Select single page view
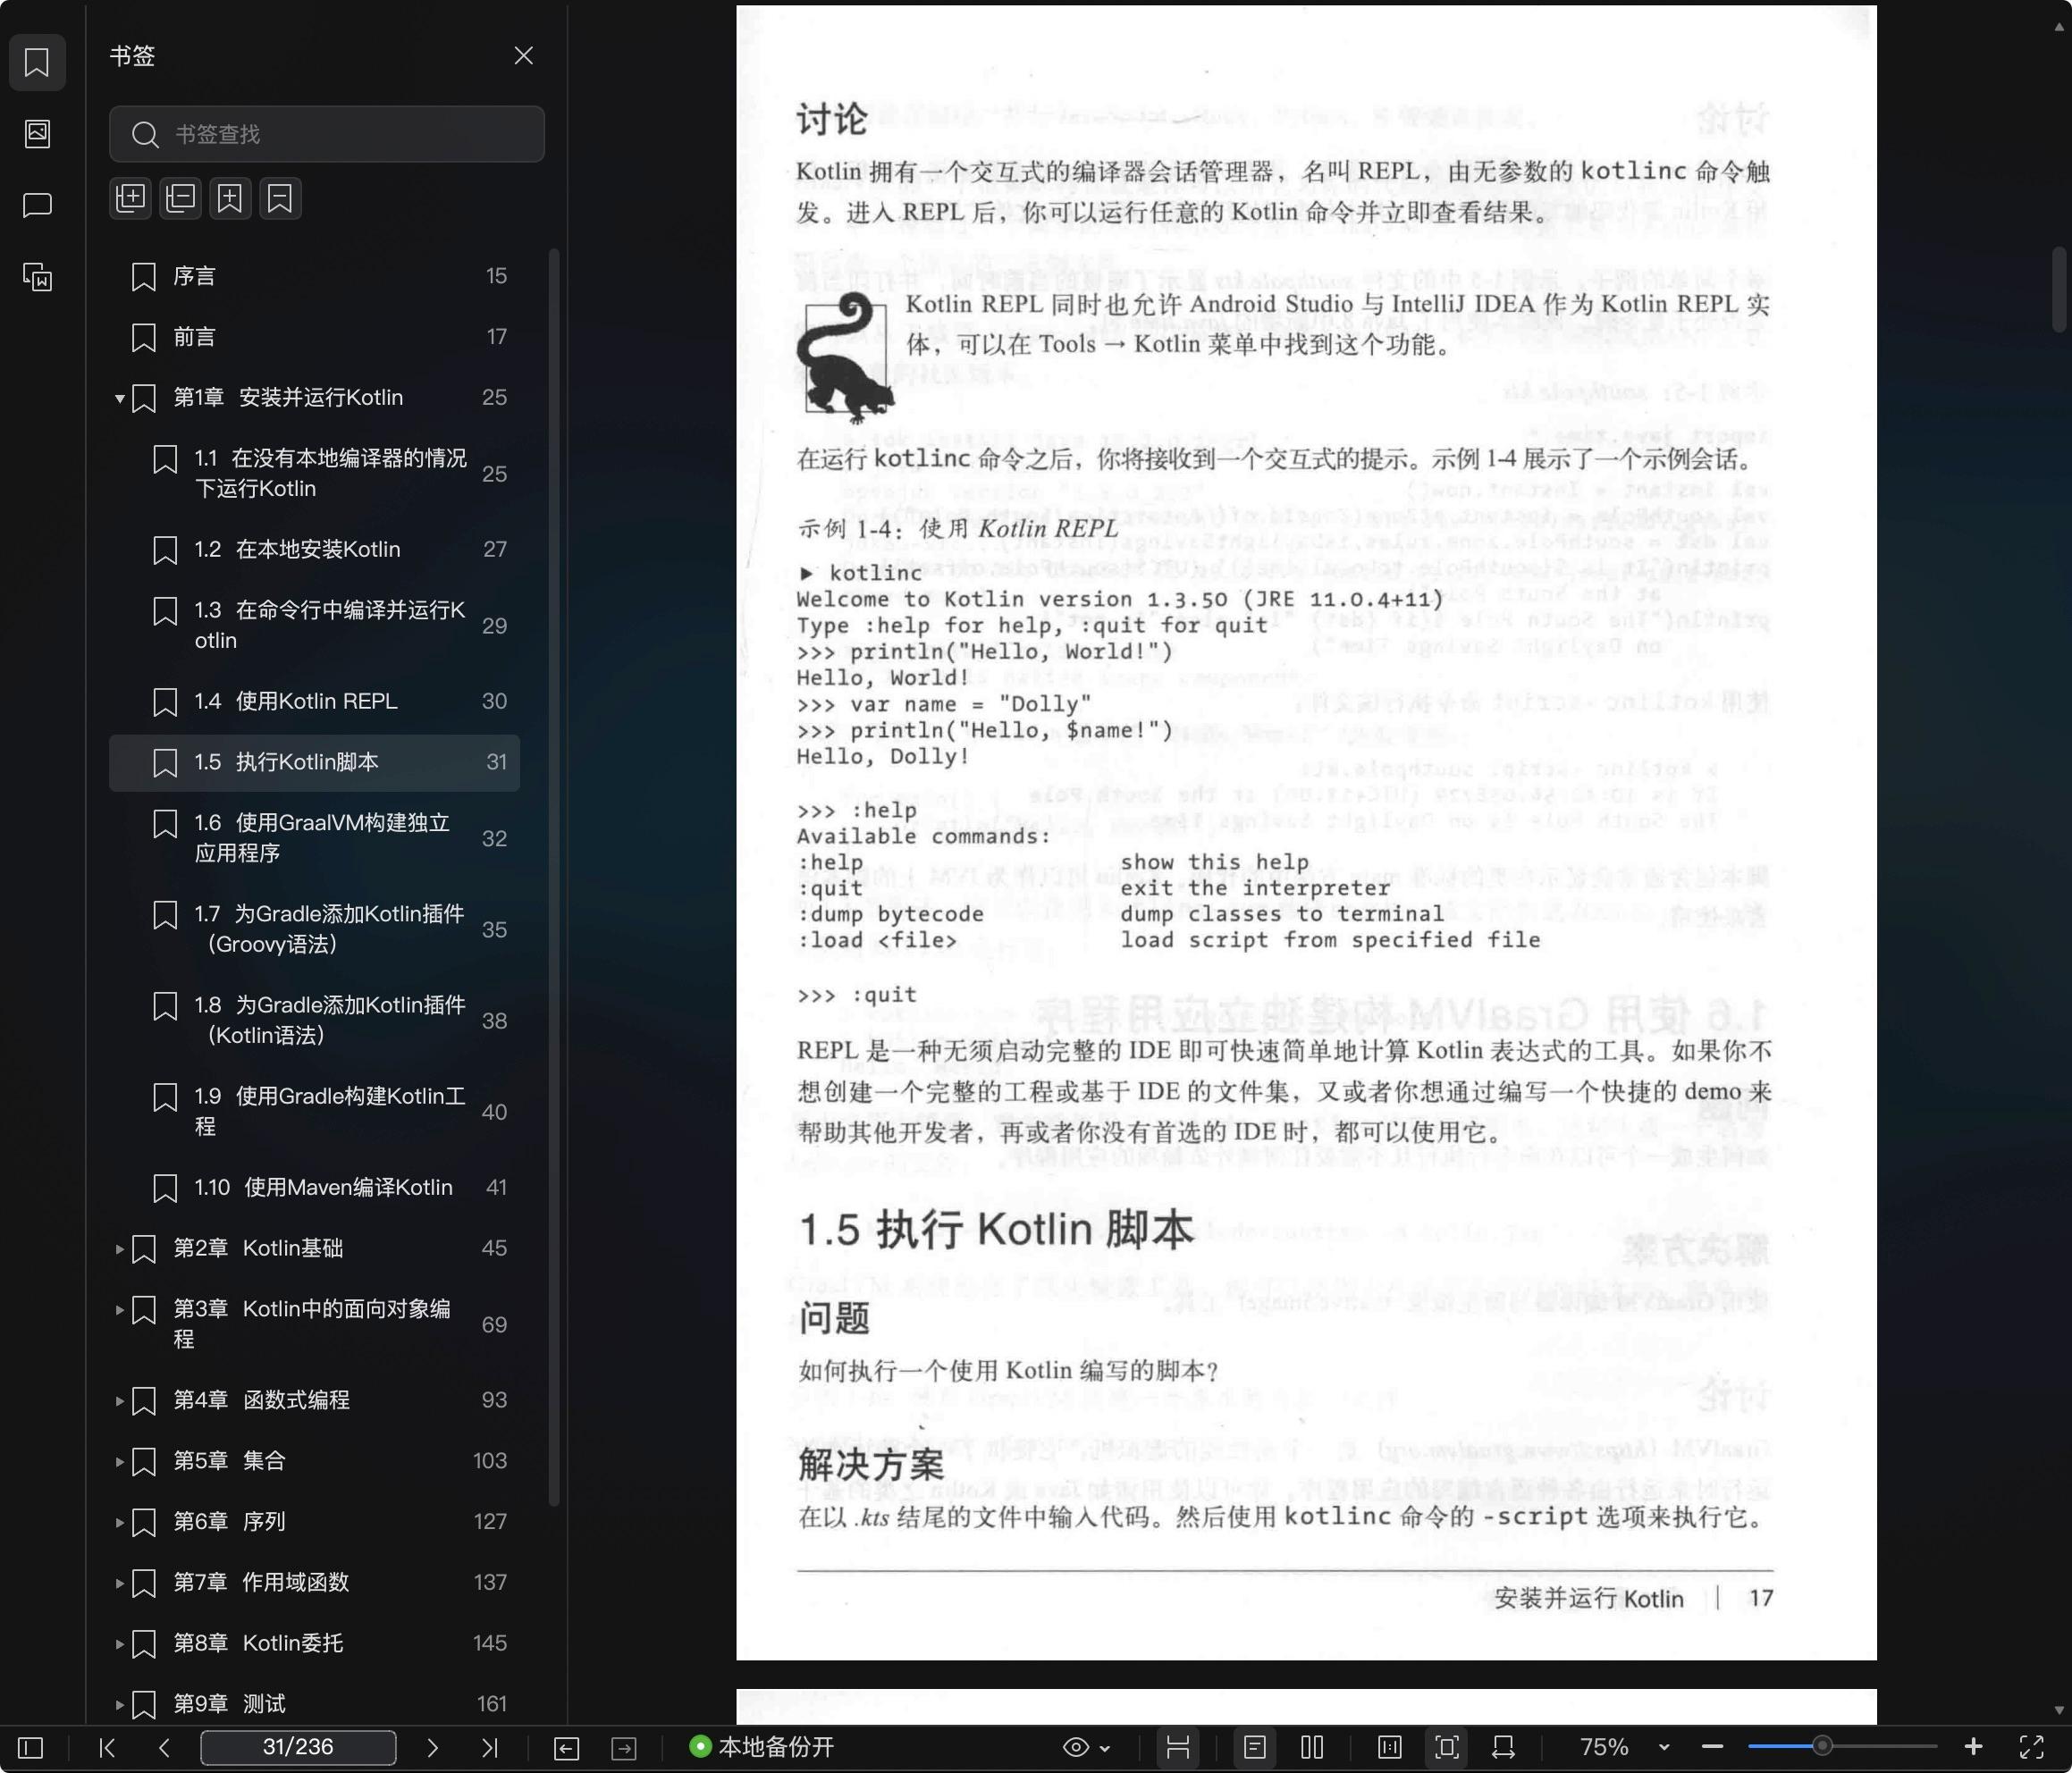The width and height of the screenshot is (2072, 1773). 1255,1747
